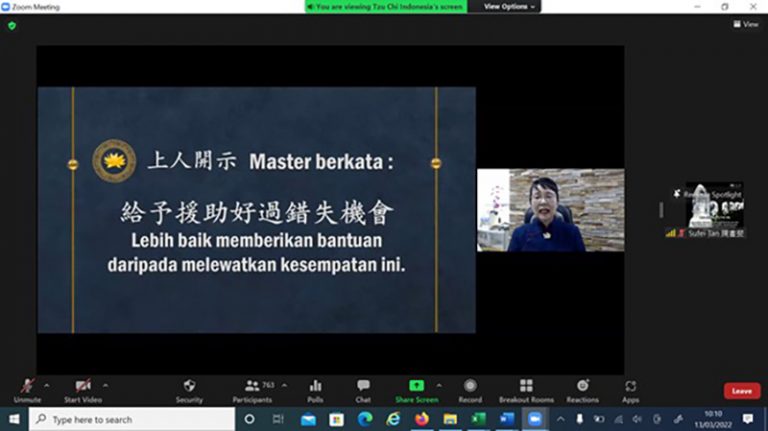This screenshot has height=431, width=768.
Task: Open the Security options
Action: tap(189, 386)
